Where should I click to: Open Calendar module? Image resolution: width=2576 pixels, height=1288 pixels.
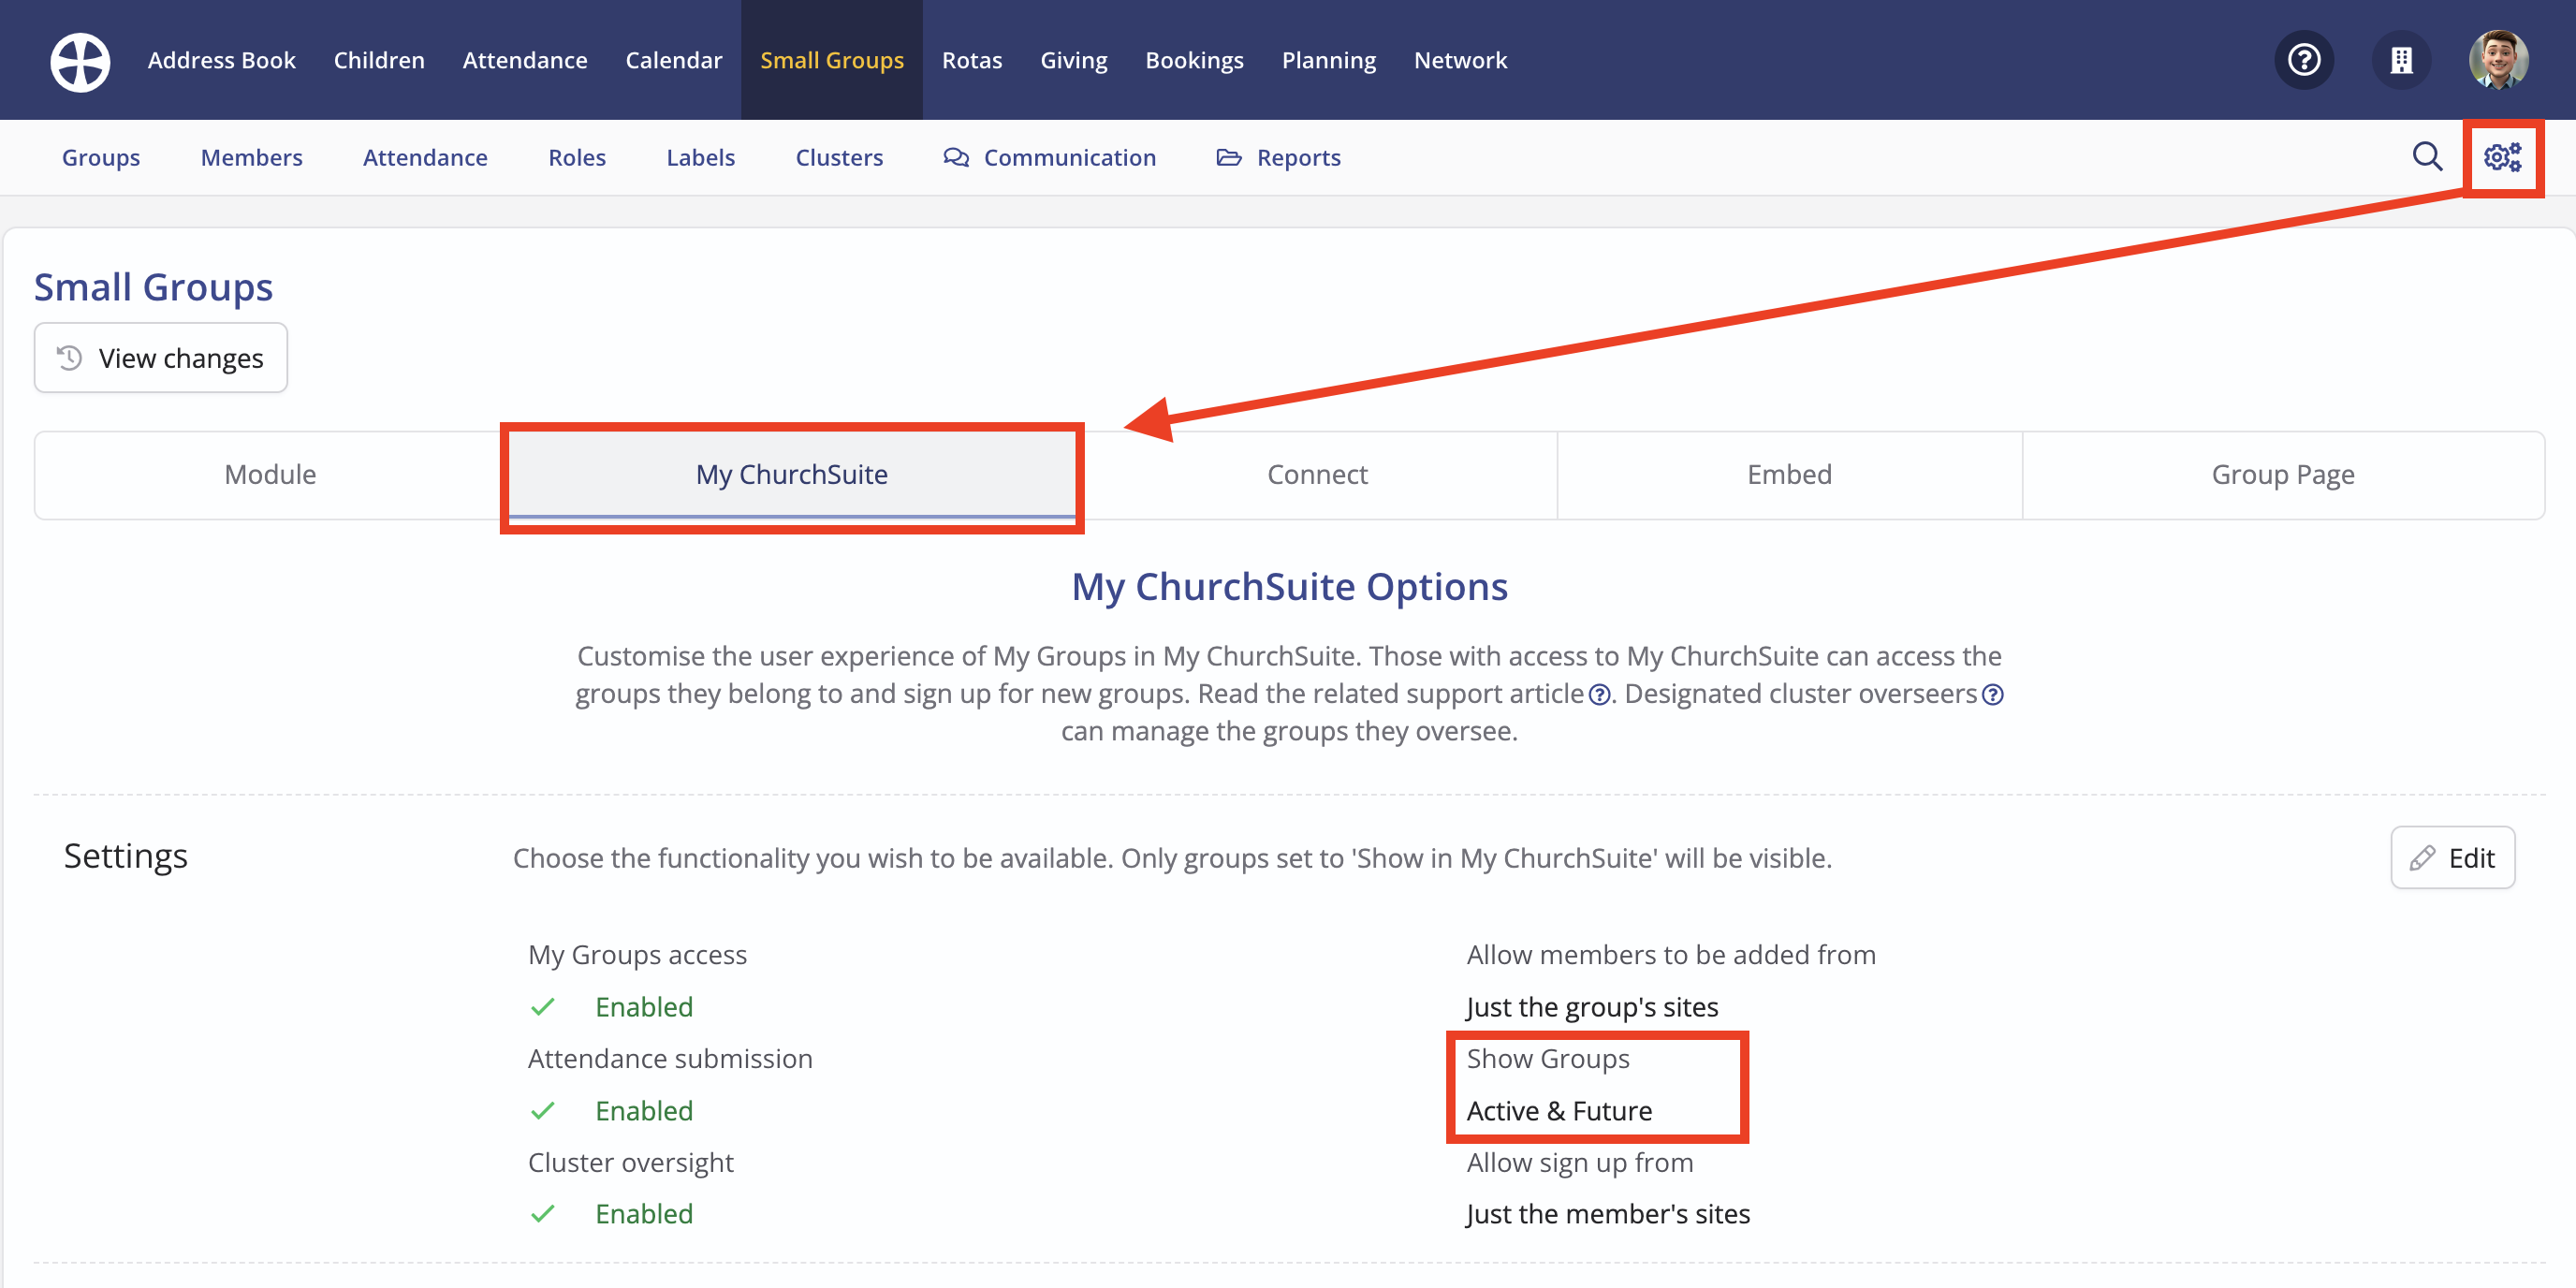[x=674, y=60]
